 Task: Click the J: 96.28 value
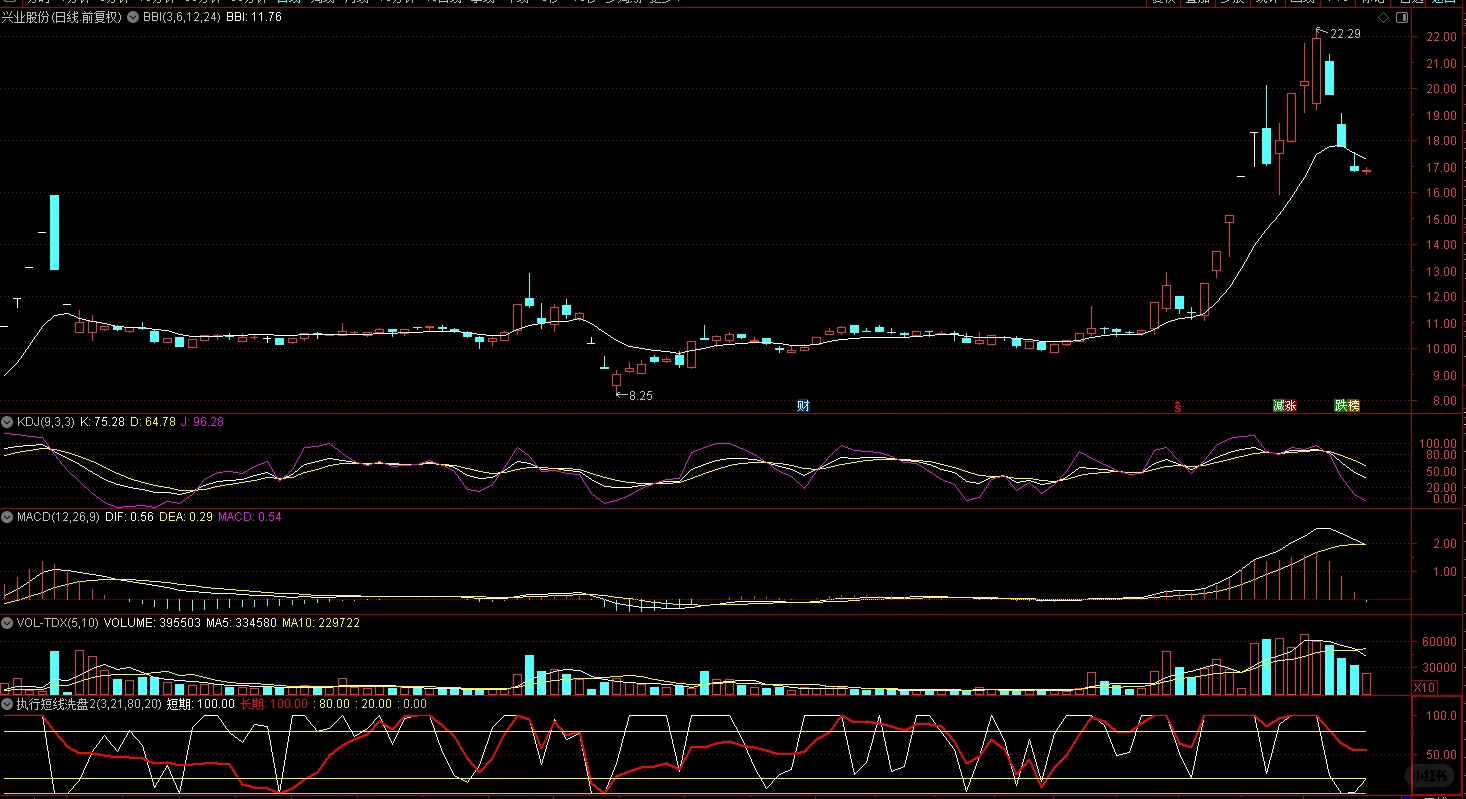point(202,422)
